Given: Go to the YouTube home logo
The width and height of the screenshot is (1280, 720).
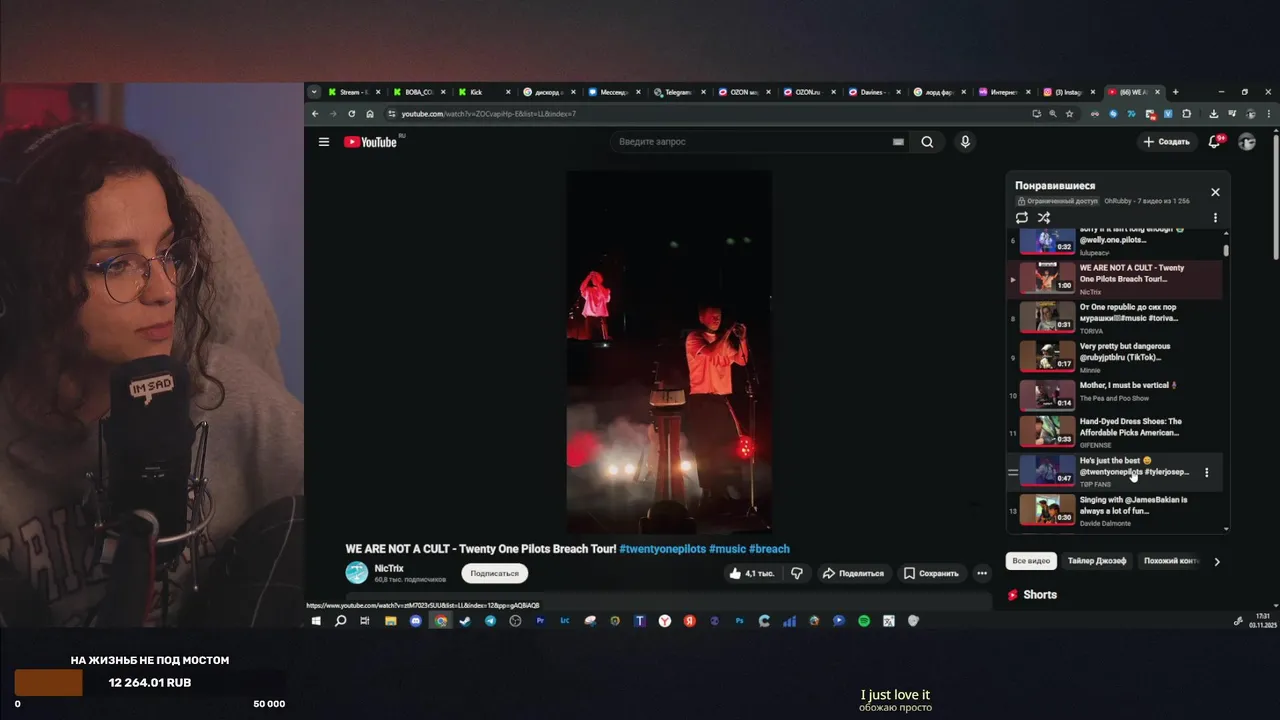Looking at the screenshot, I should pyautogui.click(x=371, y=142).
